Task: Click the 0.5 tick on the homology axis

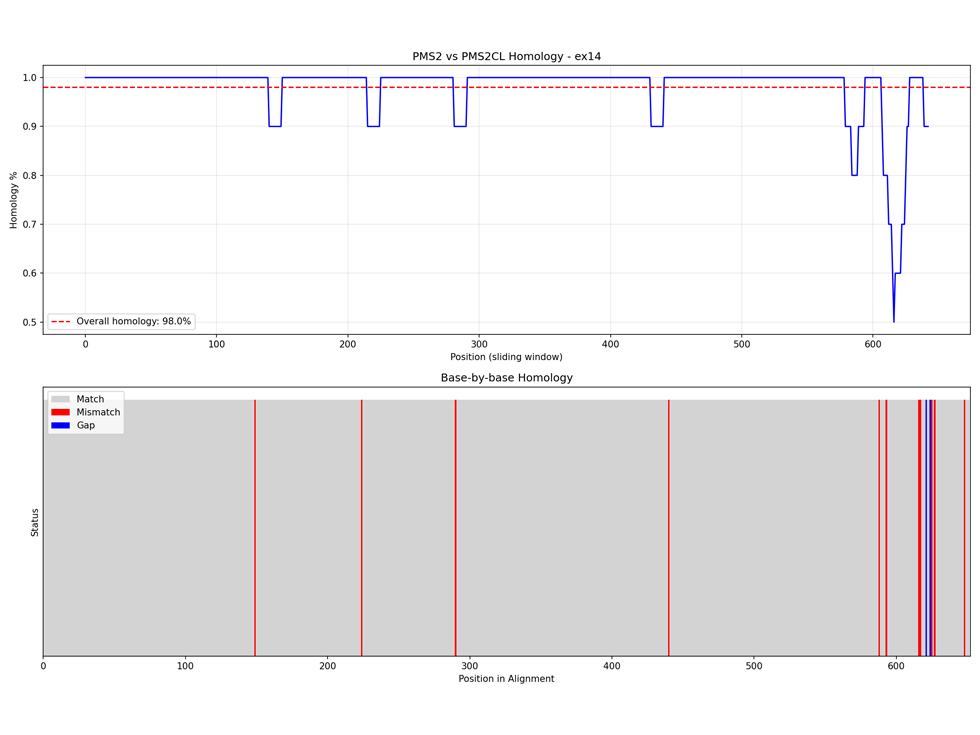Action: pos(29,322)
